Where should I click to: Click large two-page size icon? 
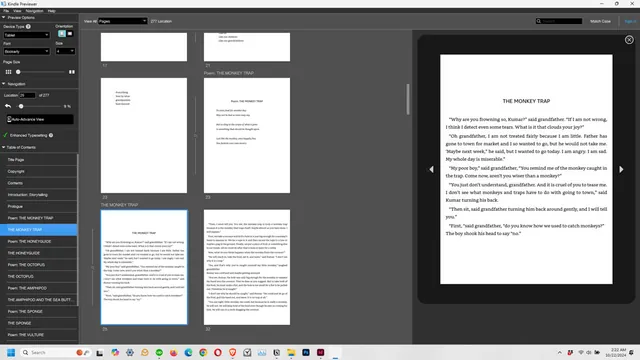72,72
